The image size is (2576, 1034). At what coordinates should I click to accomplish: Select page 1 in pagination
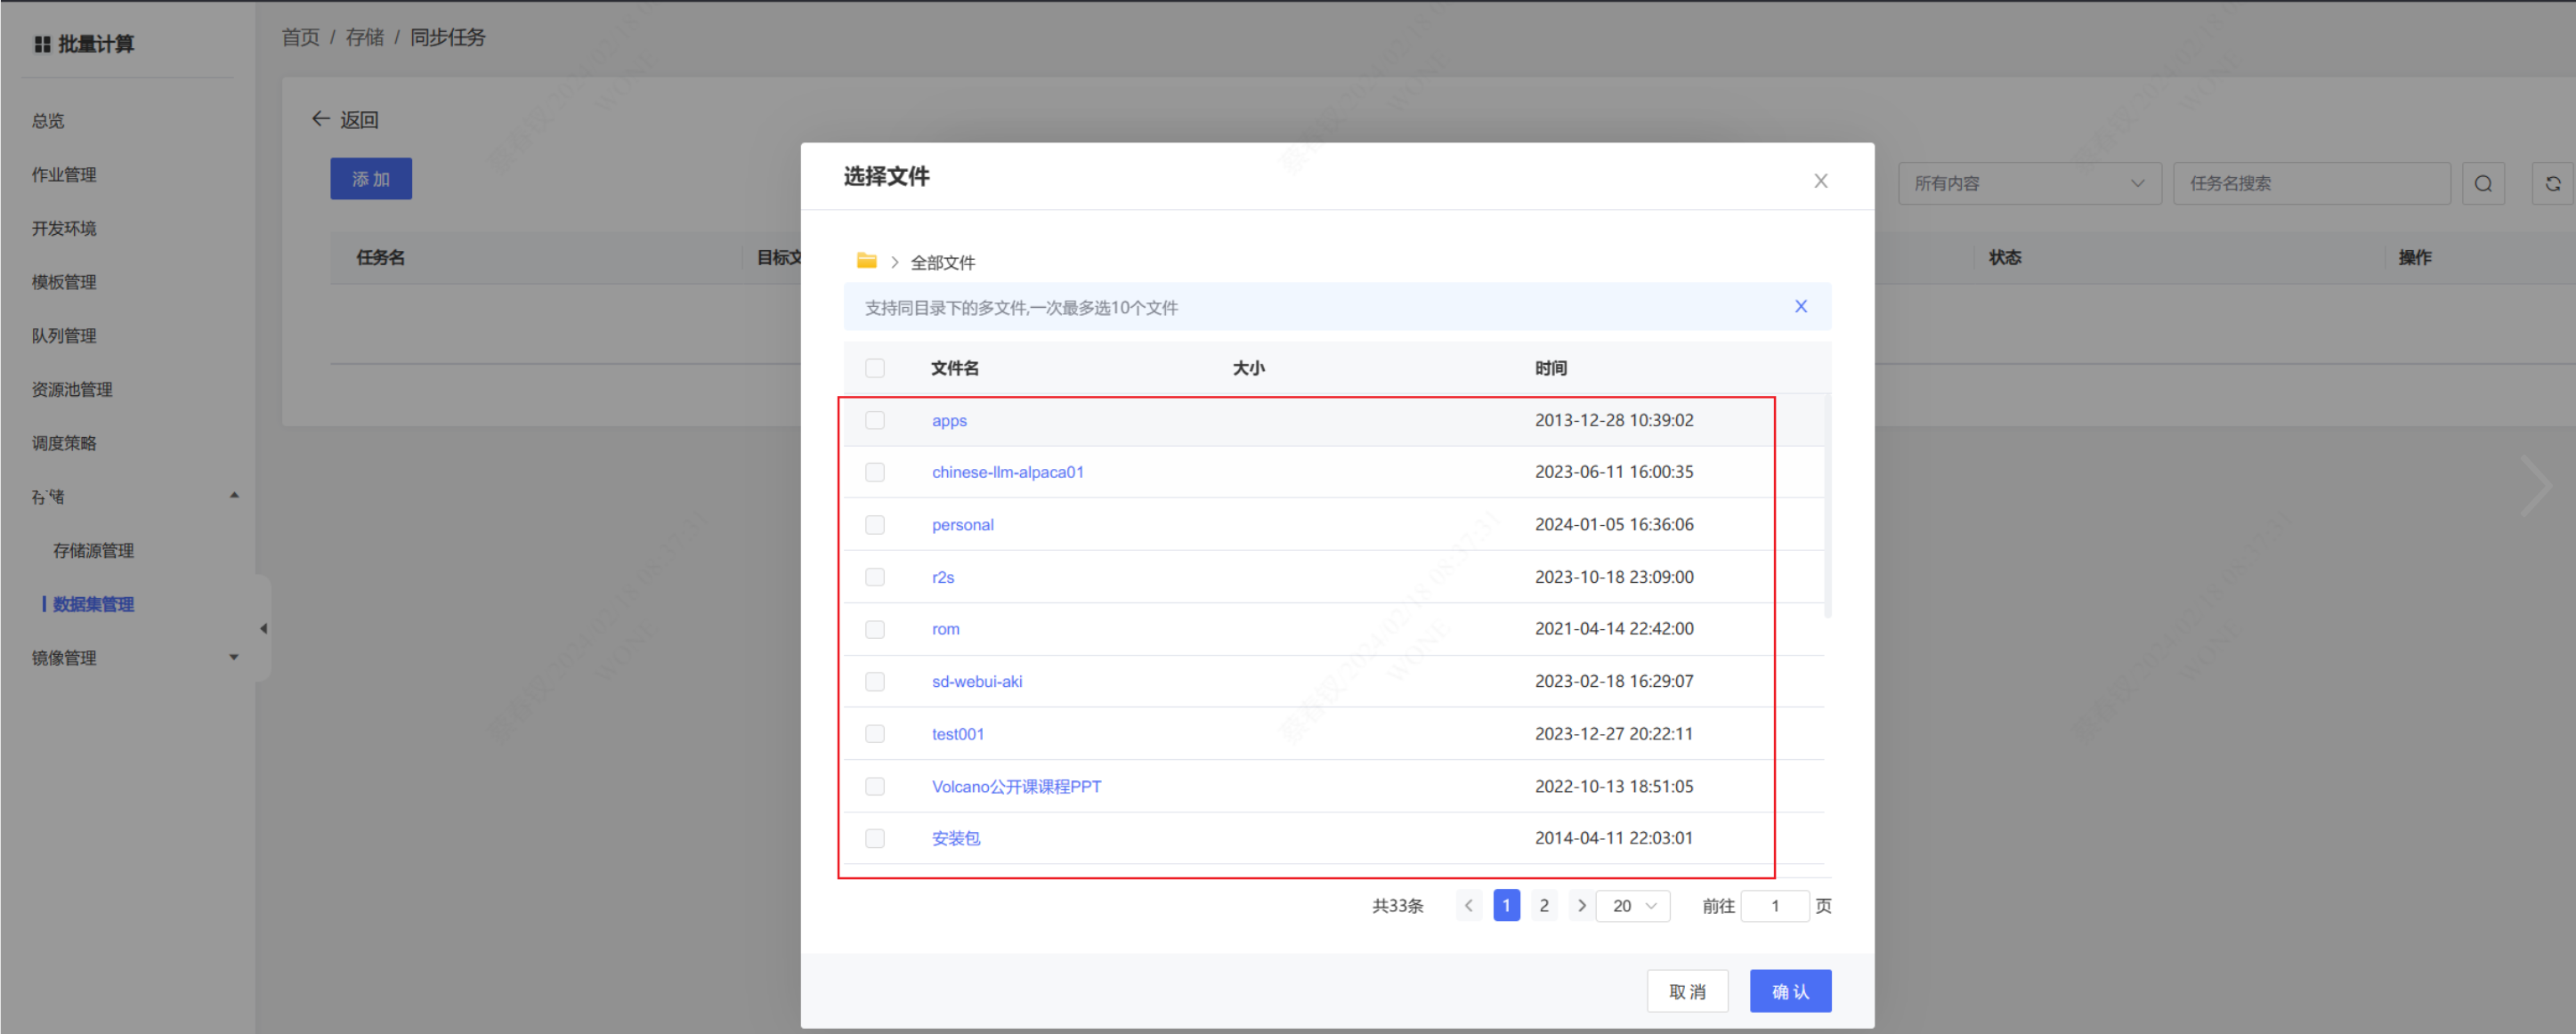click(1506, 905)
